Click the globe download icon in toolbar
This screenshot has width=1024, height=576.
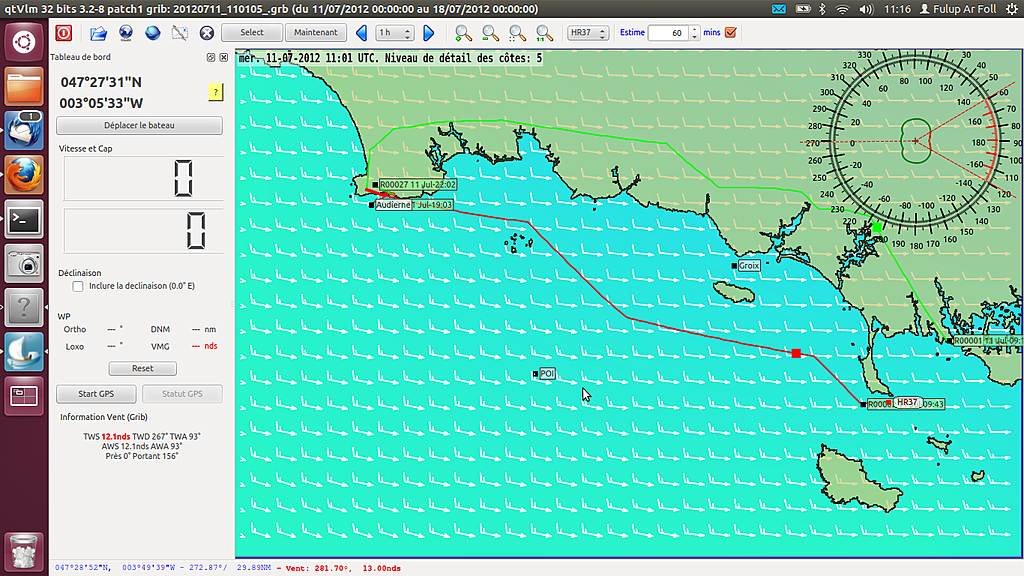125,33
